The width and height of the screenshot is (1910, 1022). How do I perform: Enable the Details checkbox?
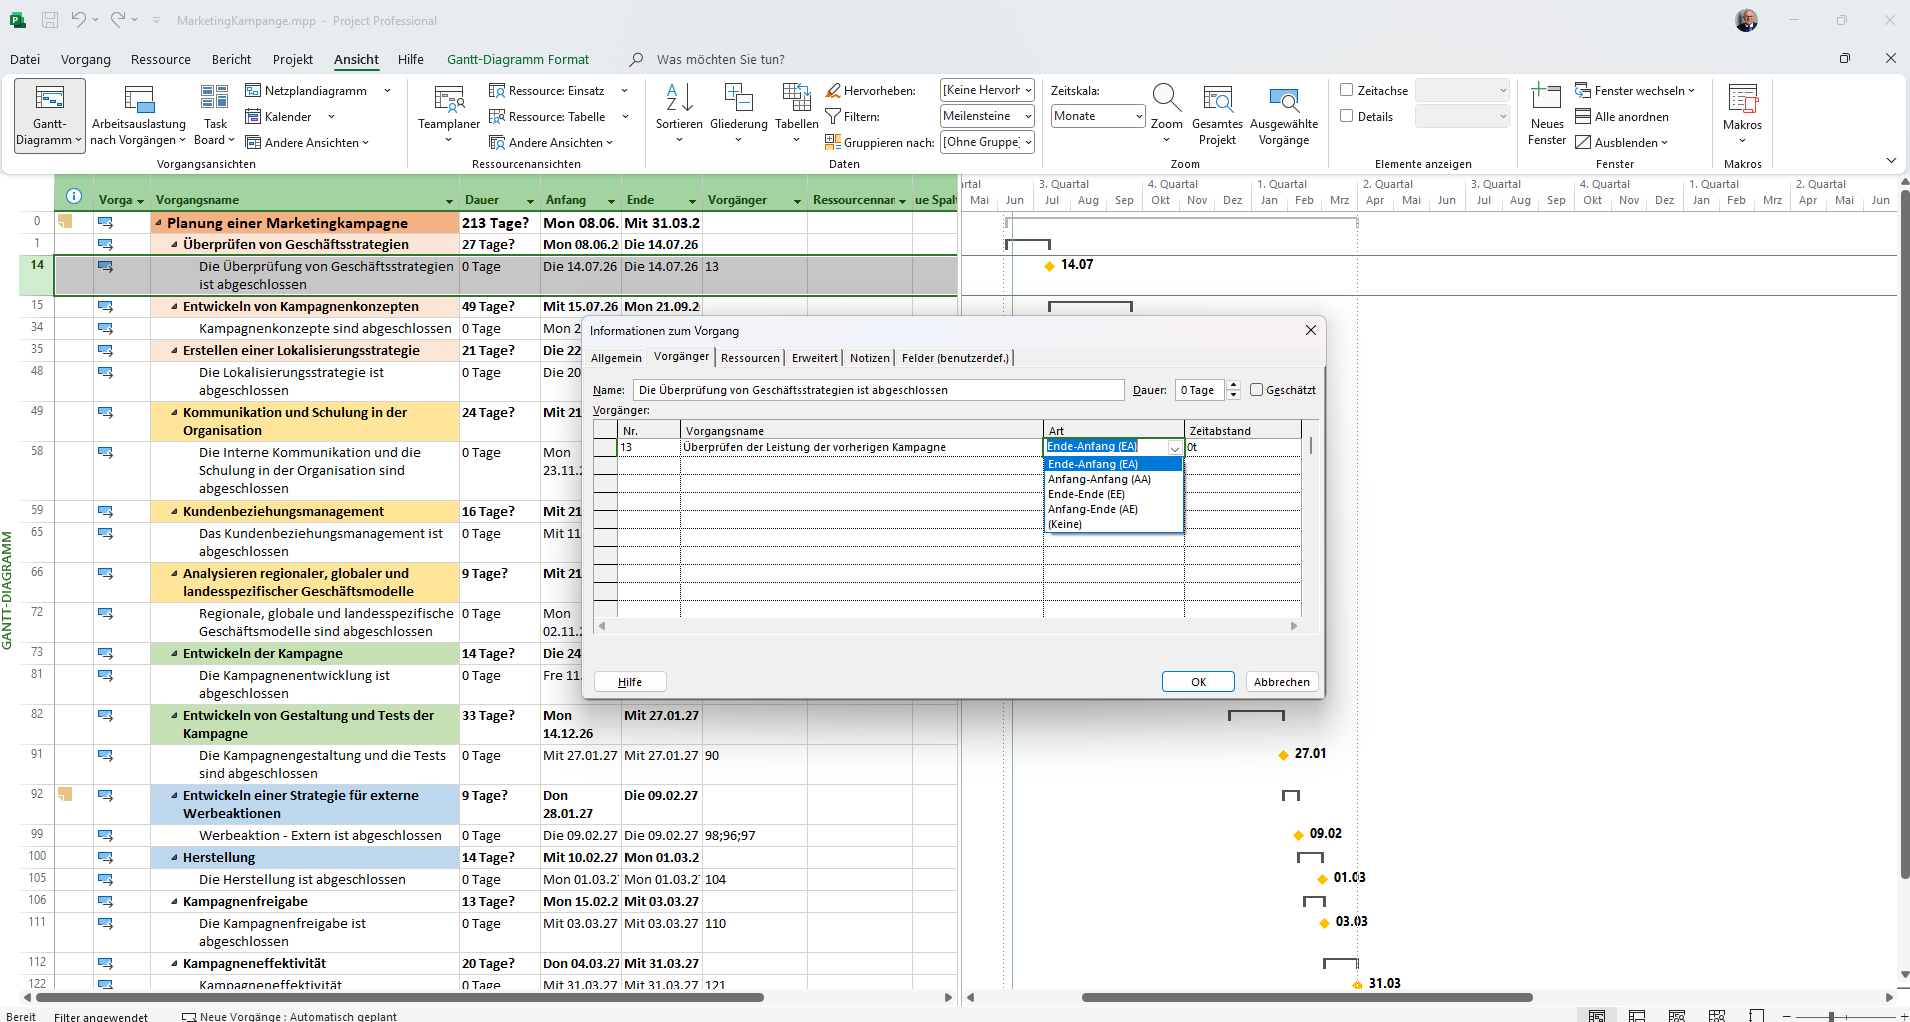click(x=1347, y=116)
